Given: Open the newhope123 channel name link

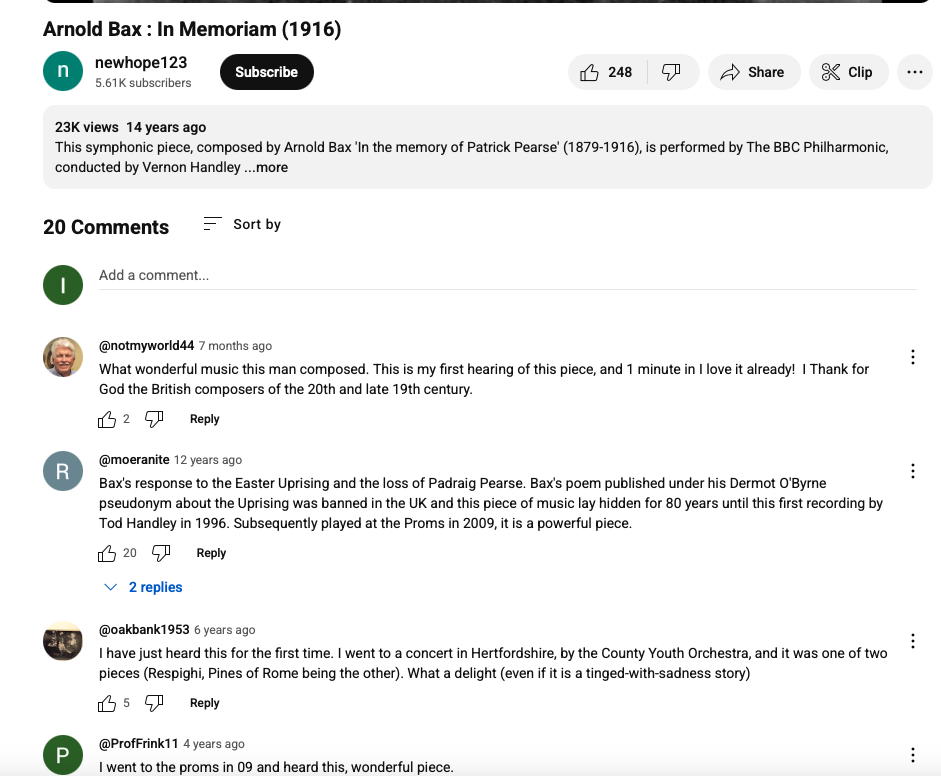Looking at the screenshot, I should [x=141, y=62].
